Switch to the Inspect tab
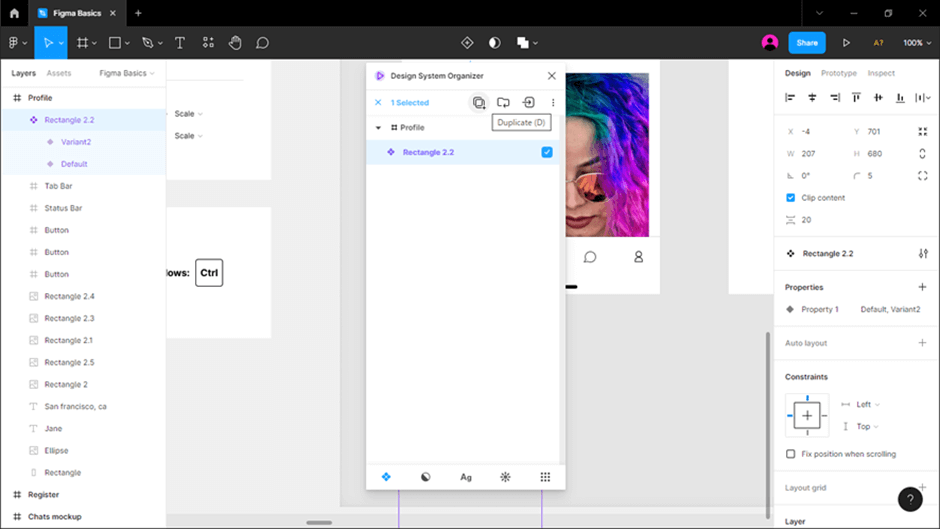 [x=881, y=73]
